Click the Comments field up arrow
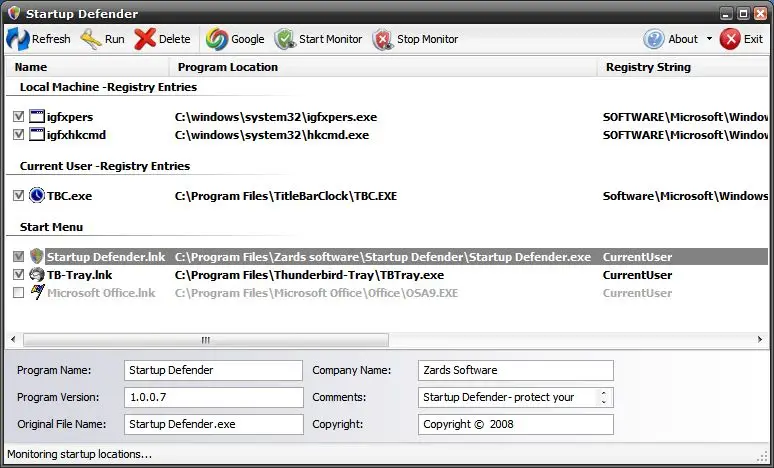 604,393
